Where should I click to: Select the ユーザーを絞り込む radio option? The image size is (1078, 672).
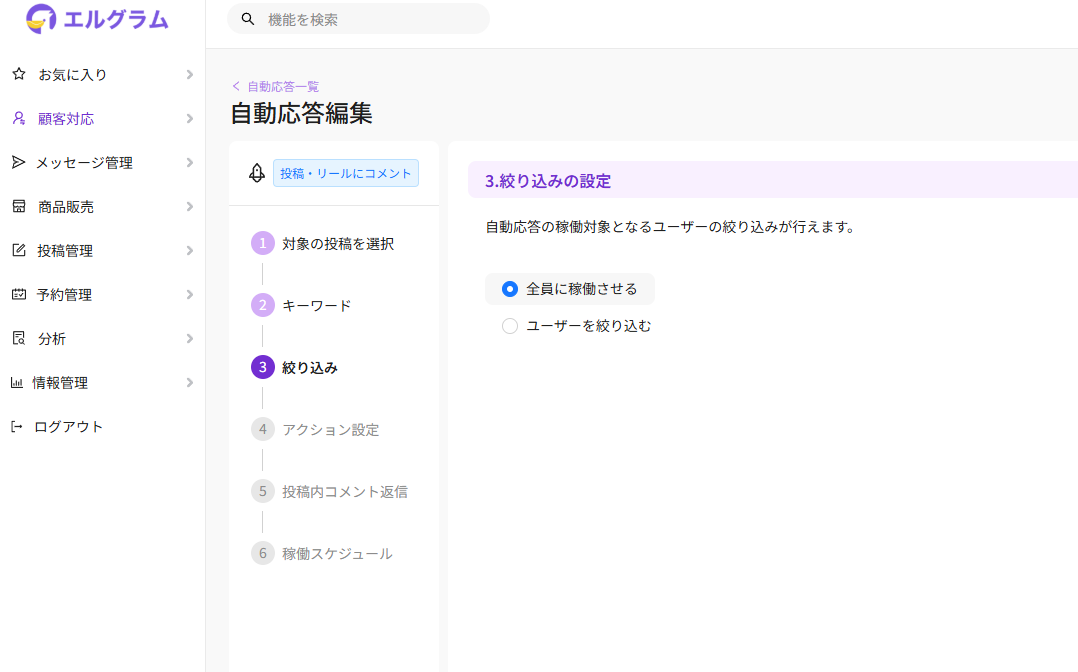510,326
